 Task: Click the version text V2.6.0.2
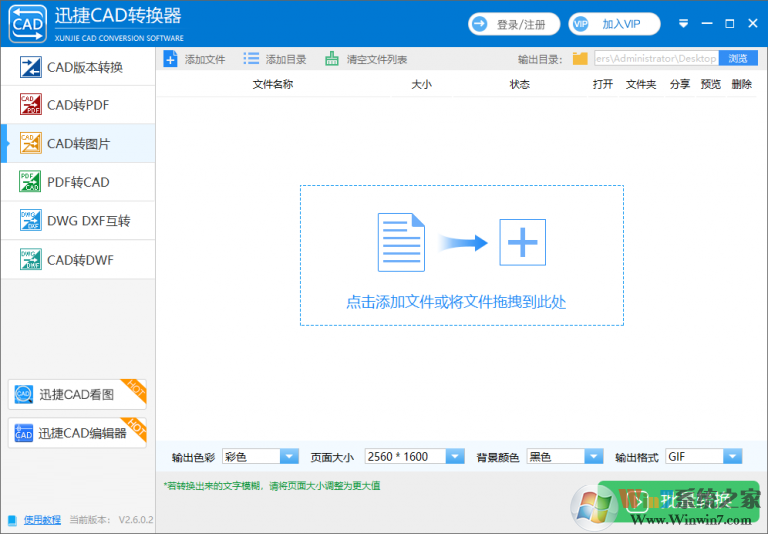[136, 520]
